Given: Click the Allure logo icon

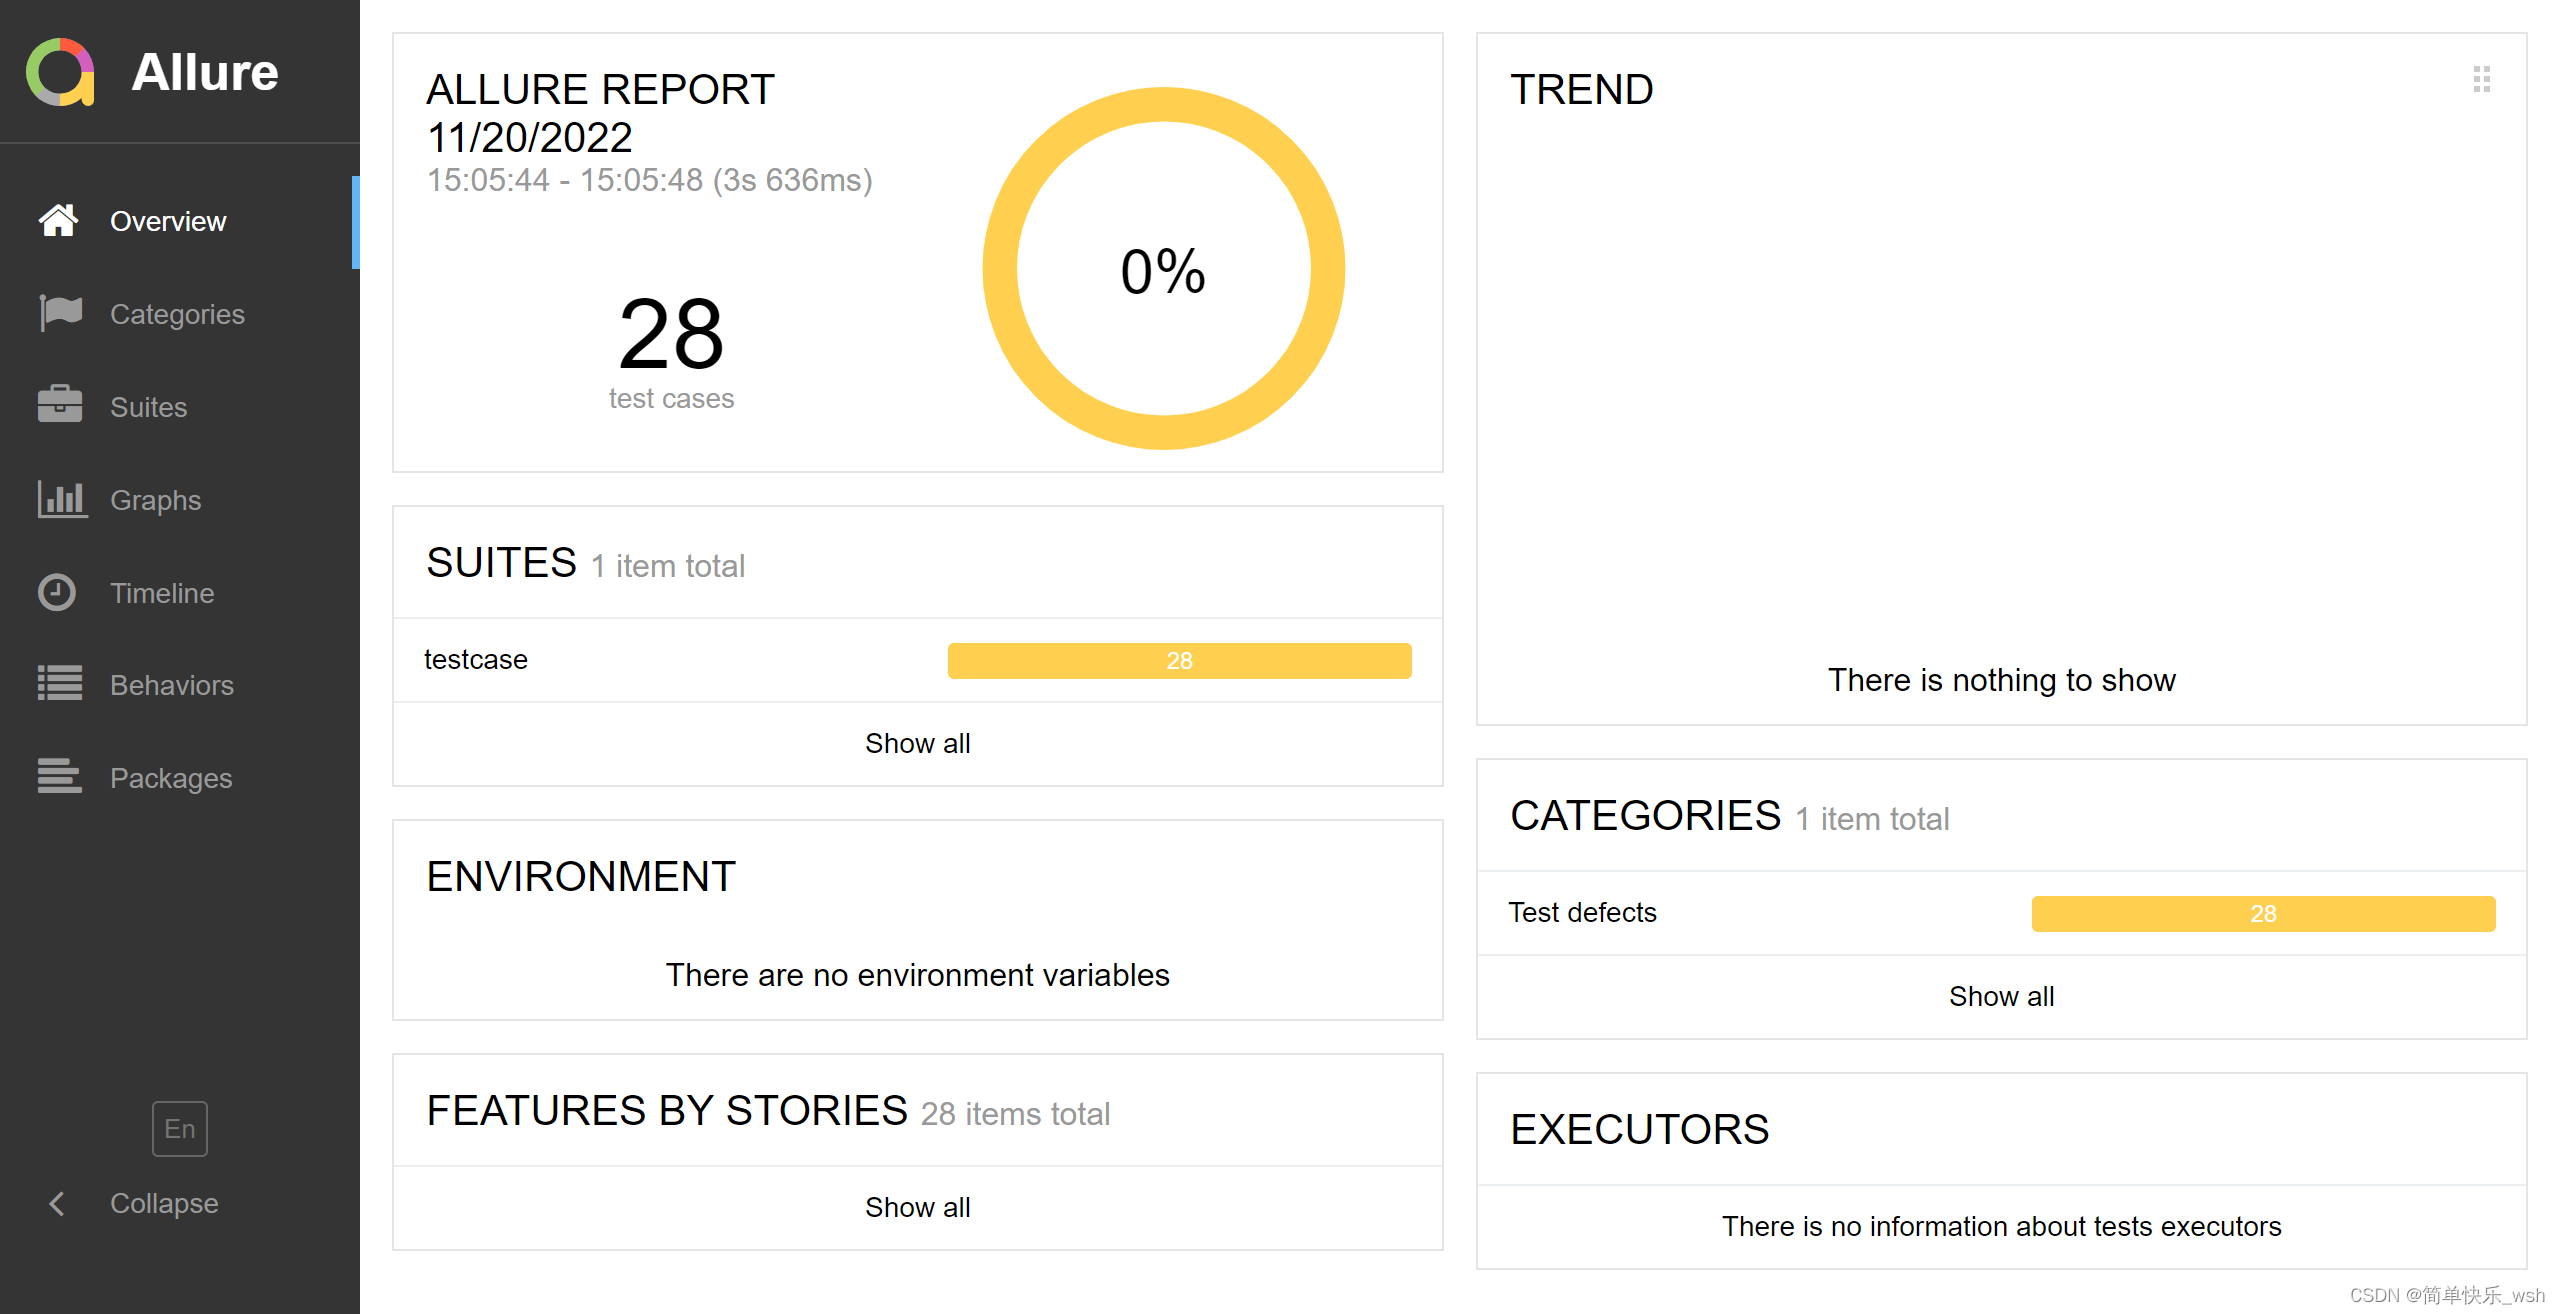Looking at the screenshot, I should [x=60, y=72].
